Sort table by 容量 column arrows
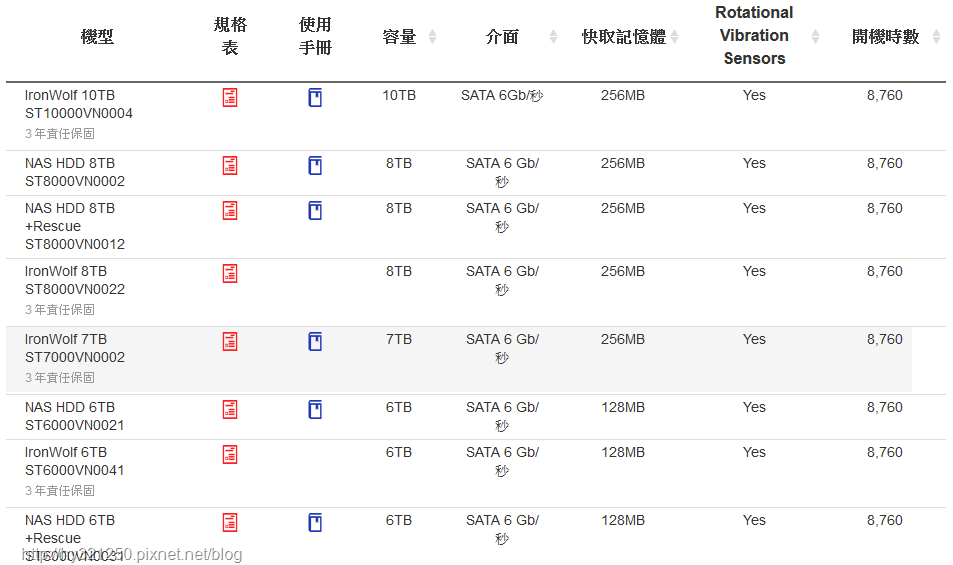 (432, 36)
